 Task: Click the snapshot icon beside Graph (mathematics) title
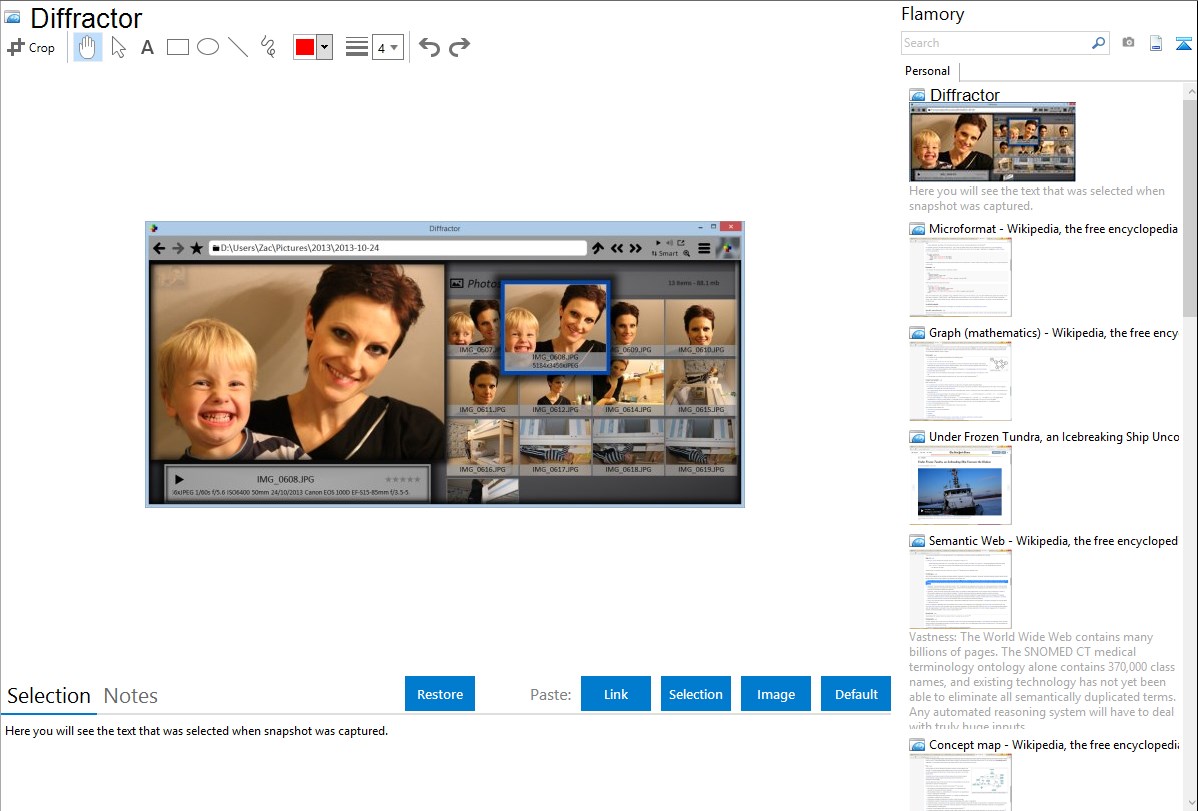[x=917, y=333]
